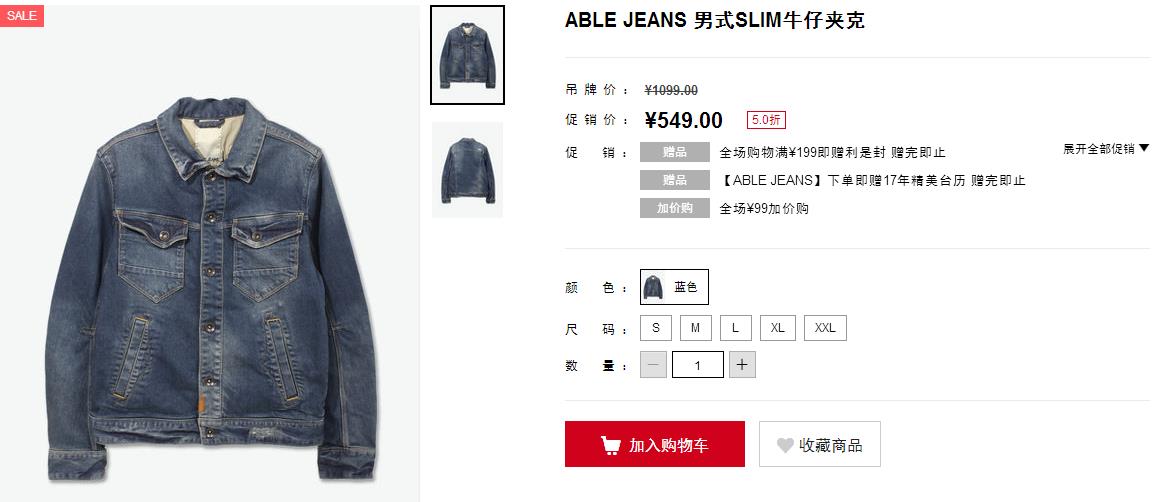
Task: Select the front view jacket thumbnail
Action: (x=467, y=55)
